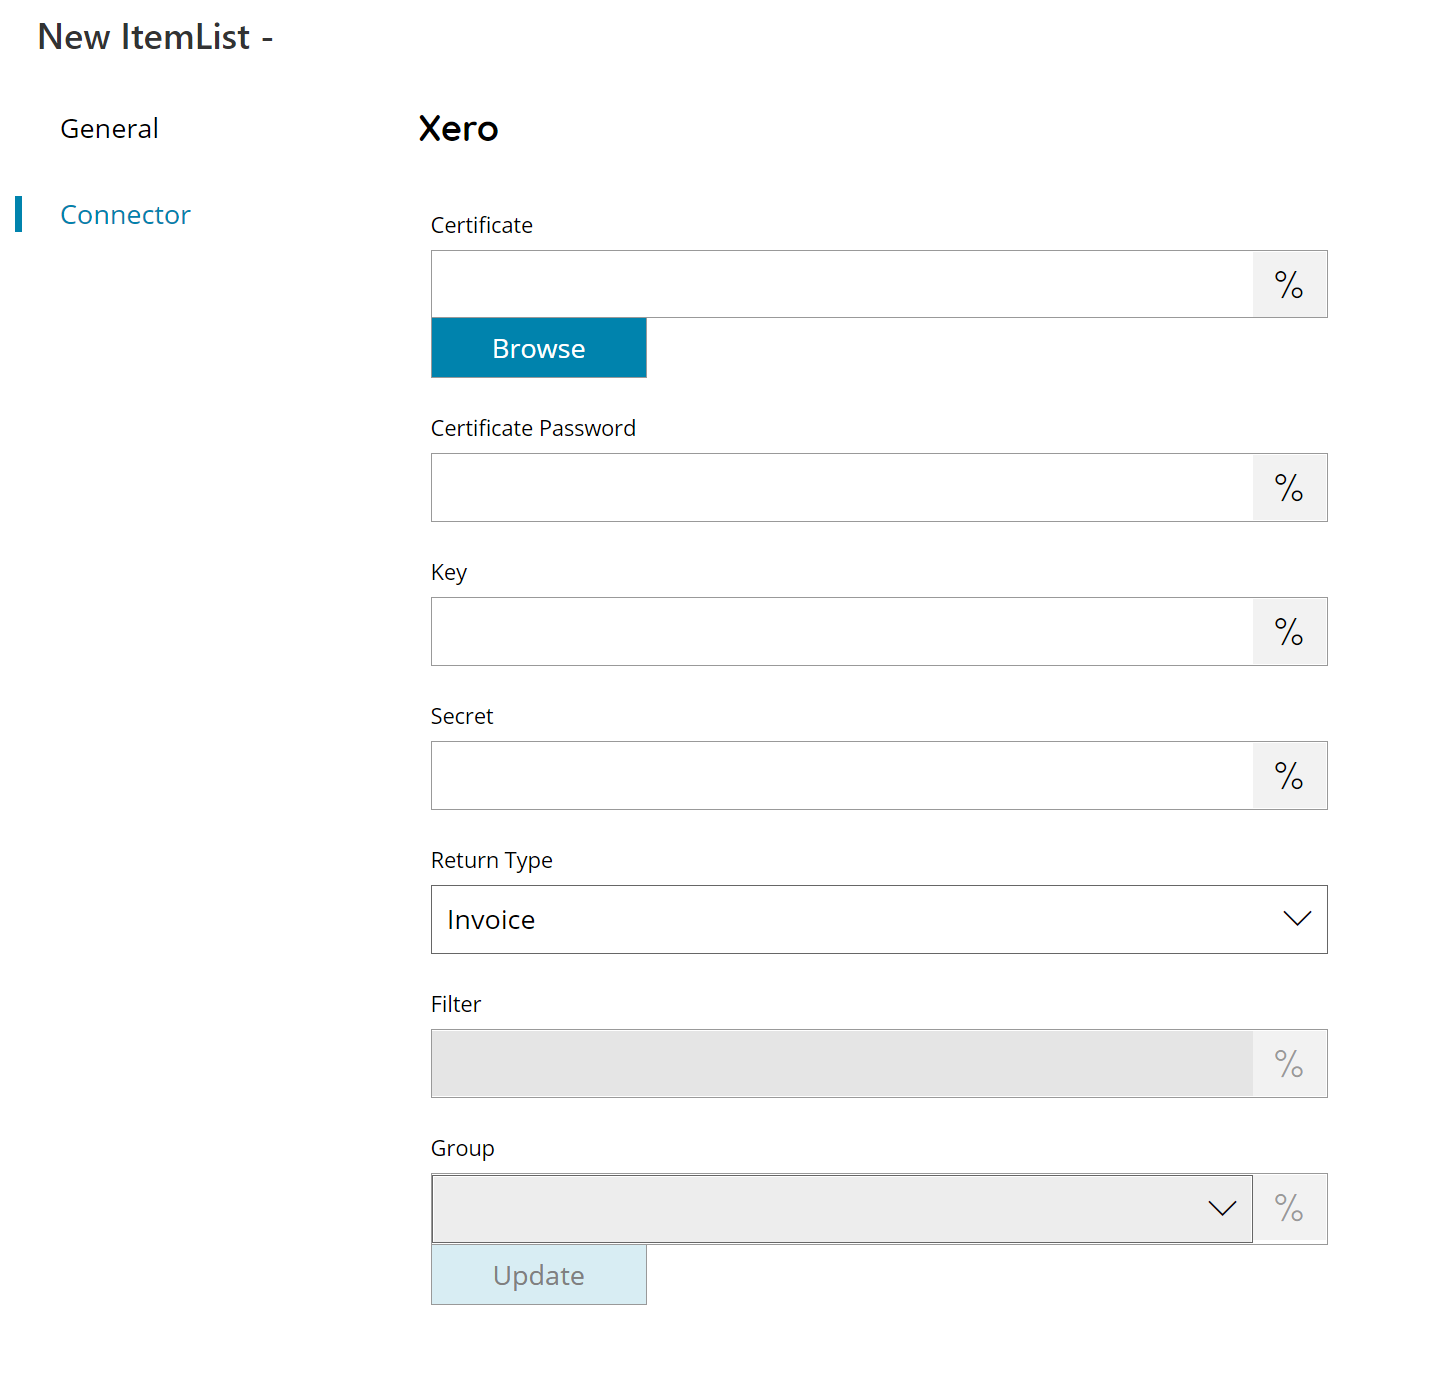
Task: Click the Return Type label
Action: (x=492, y=860)
